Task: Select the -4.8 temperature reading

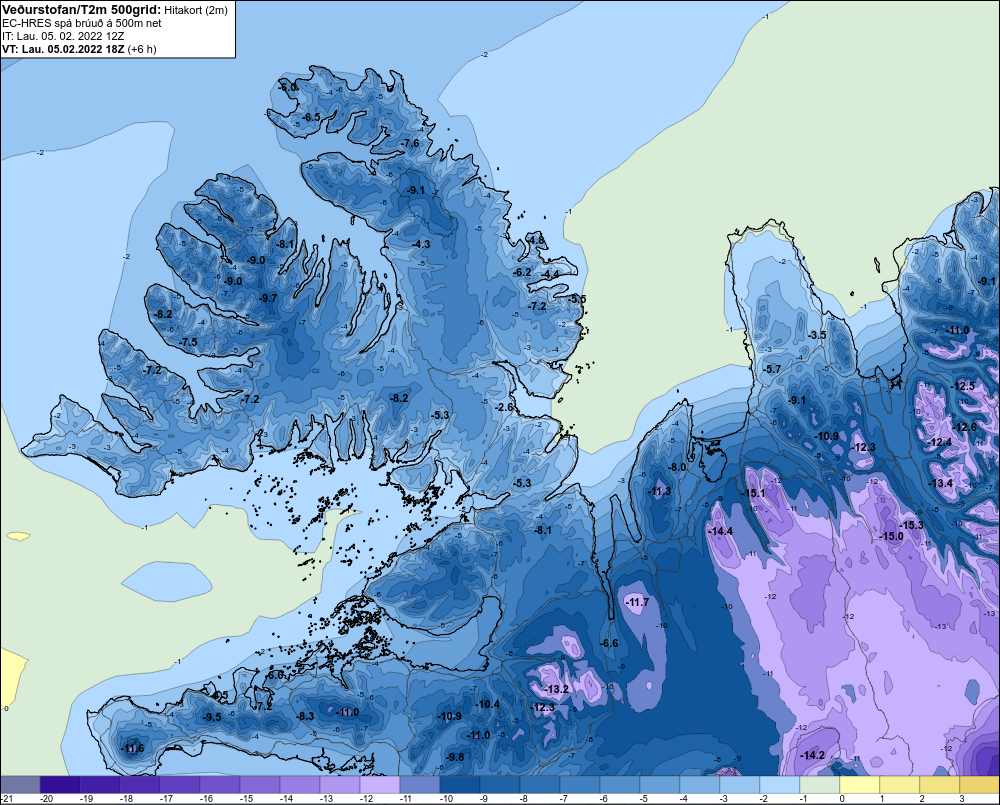Action: coord(536,240)
